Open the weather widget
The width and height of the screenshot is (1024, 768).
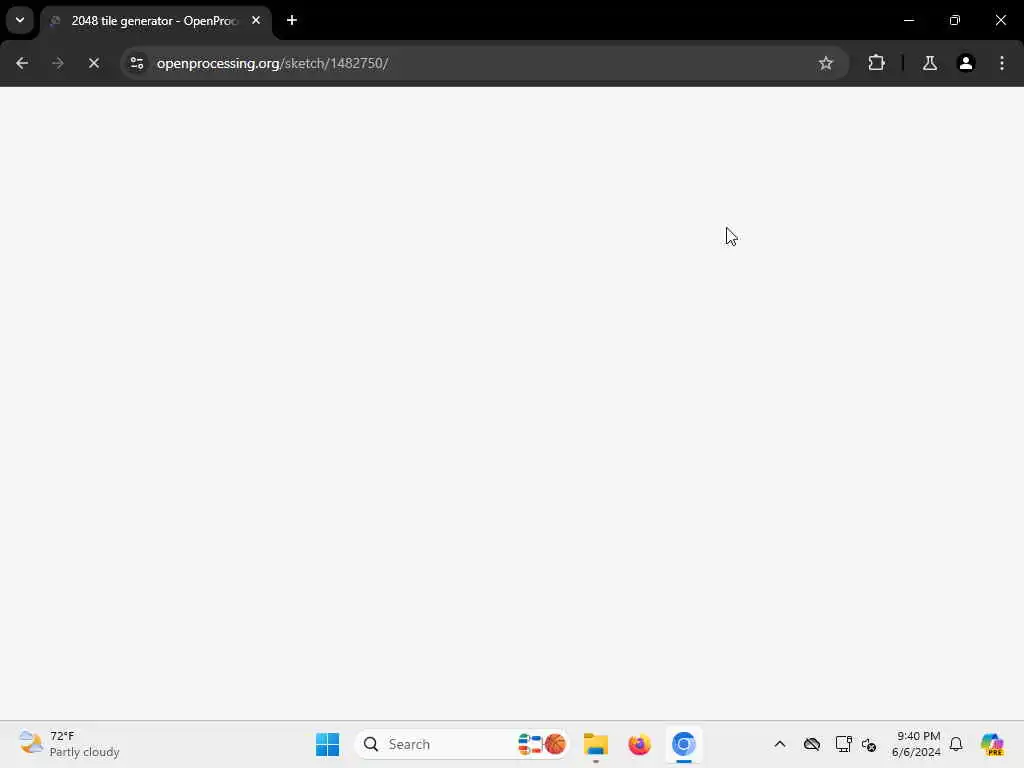click(69, 744)
